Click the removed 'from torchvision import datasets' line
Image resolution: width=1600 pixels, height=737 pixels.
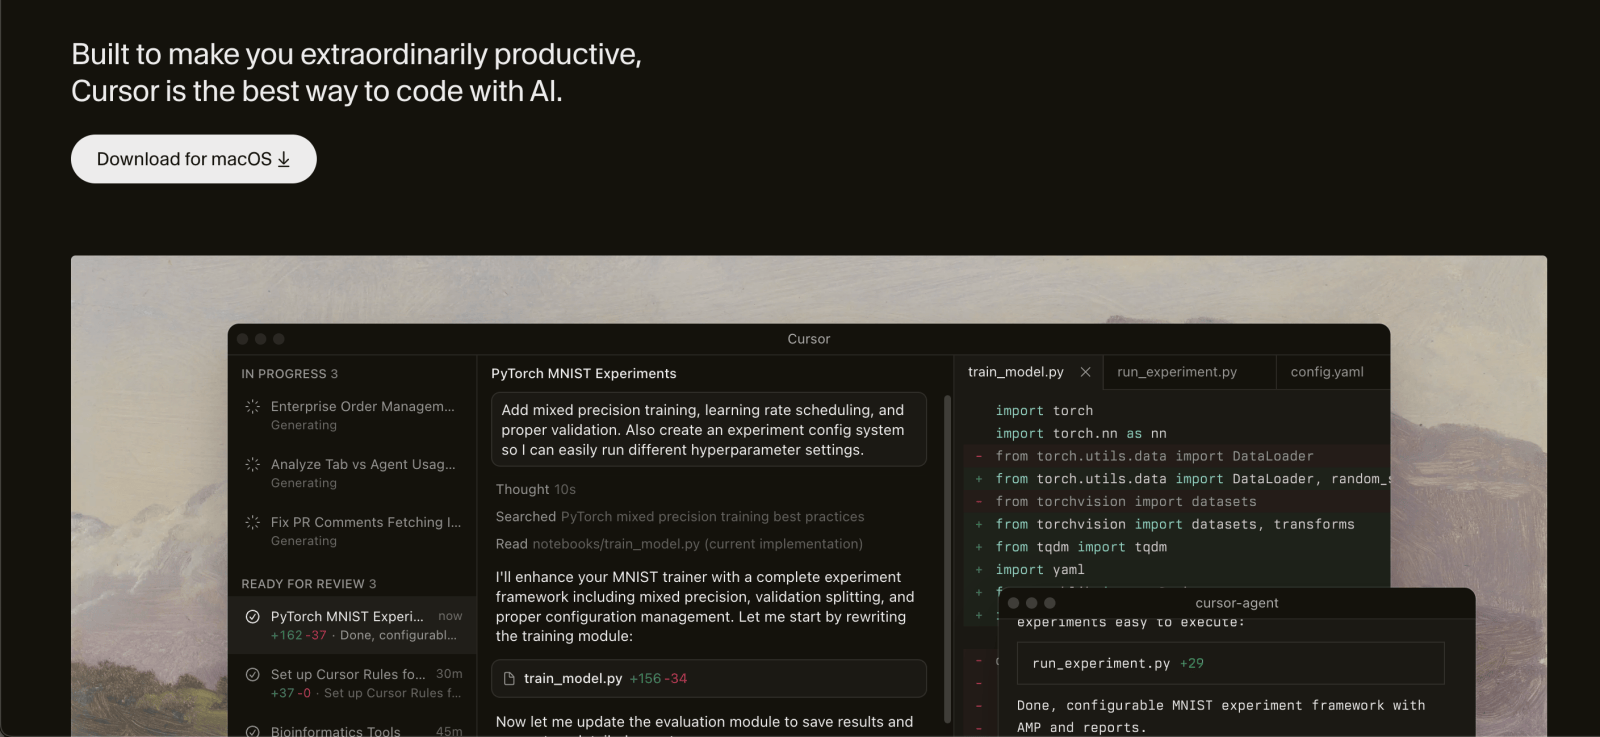pyautogui.click(x=1126, y=502)
